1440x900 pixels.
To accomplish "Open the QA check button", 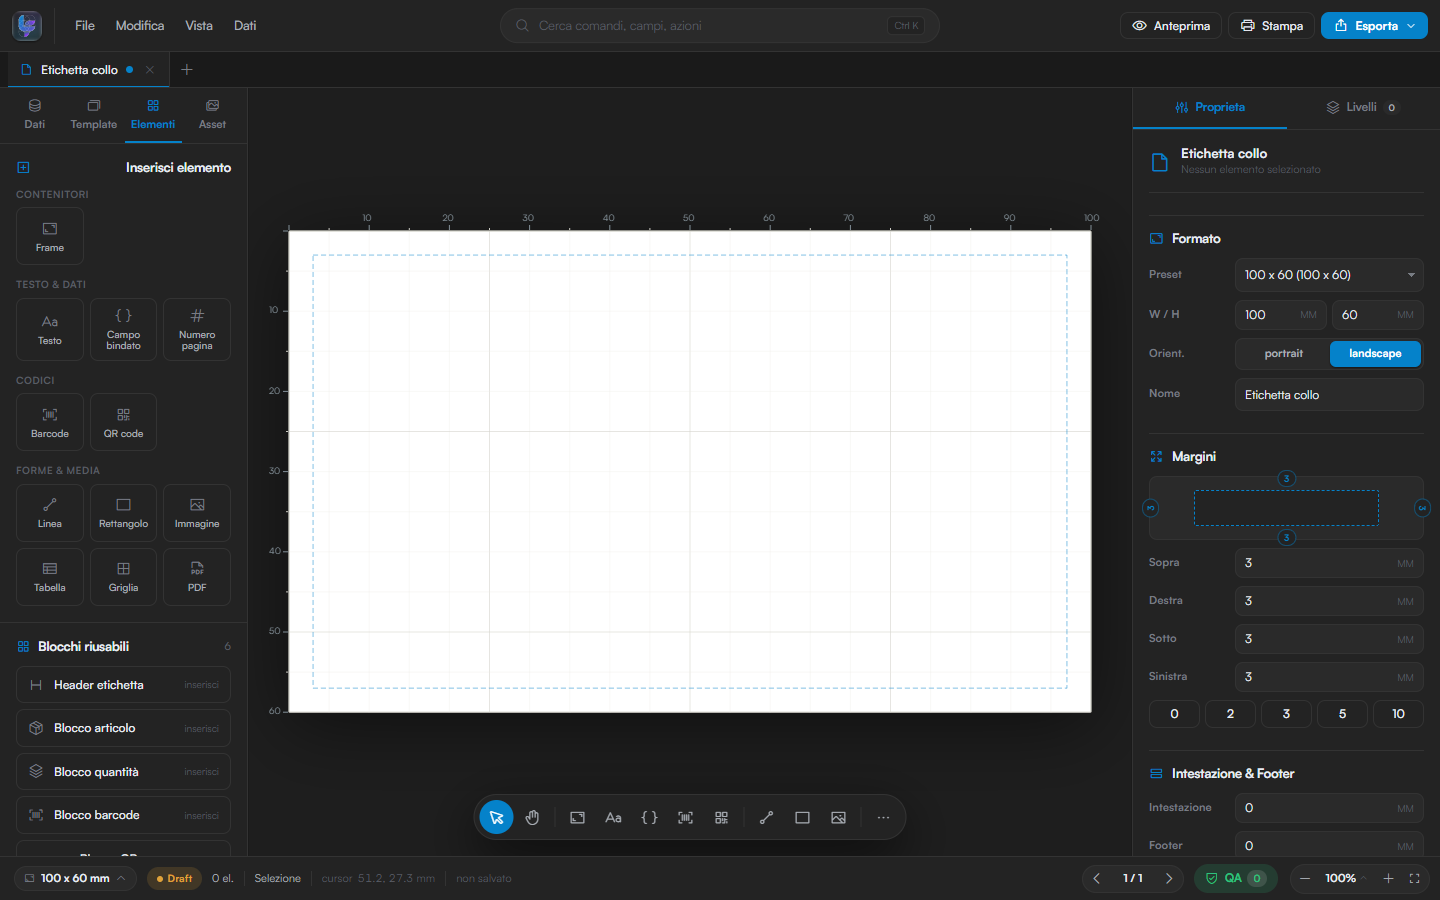I will pyautogui.click(x=1236, y=878).
